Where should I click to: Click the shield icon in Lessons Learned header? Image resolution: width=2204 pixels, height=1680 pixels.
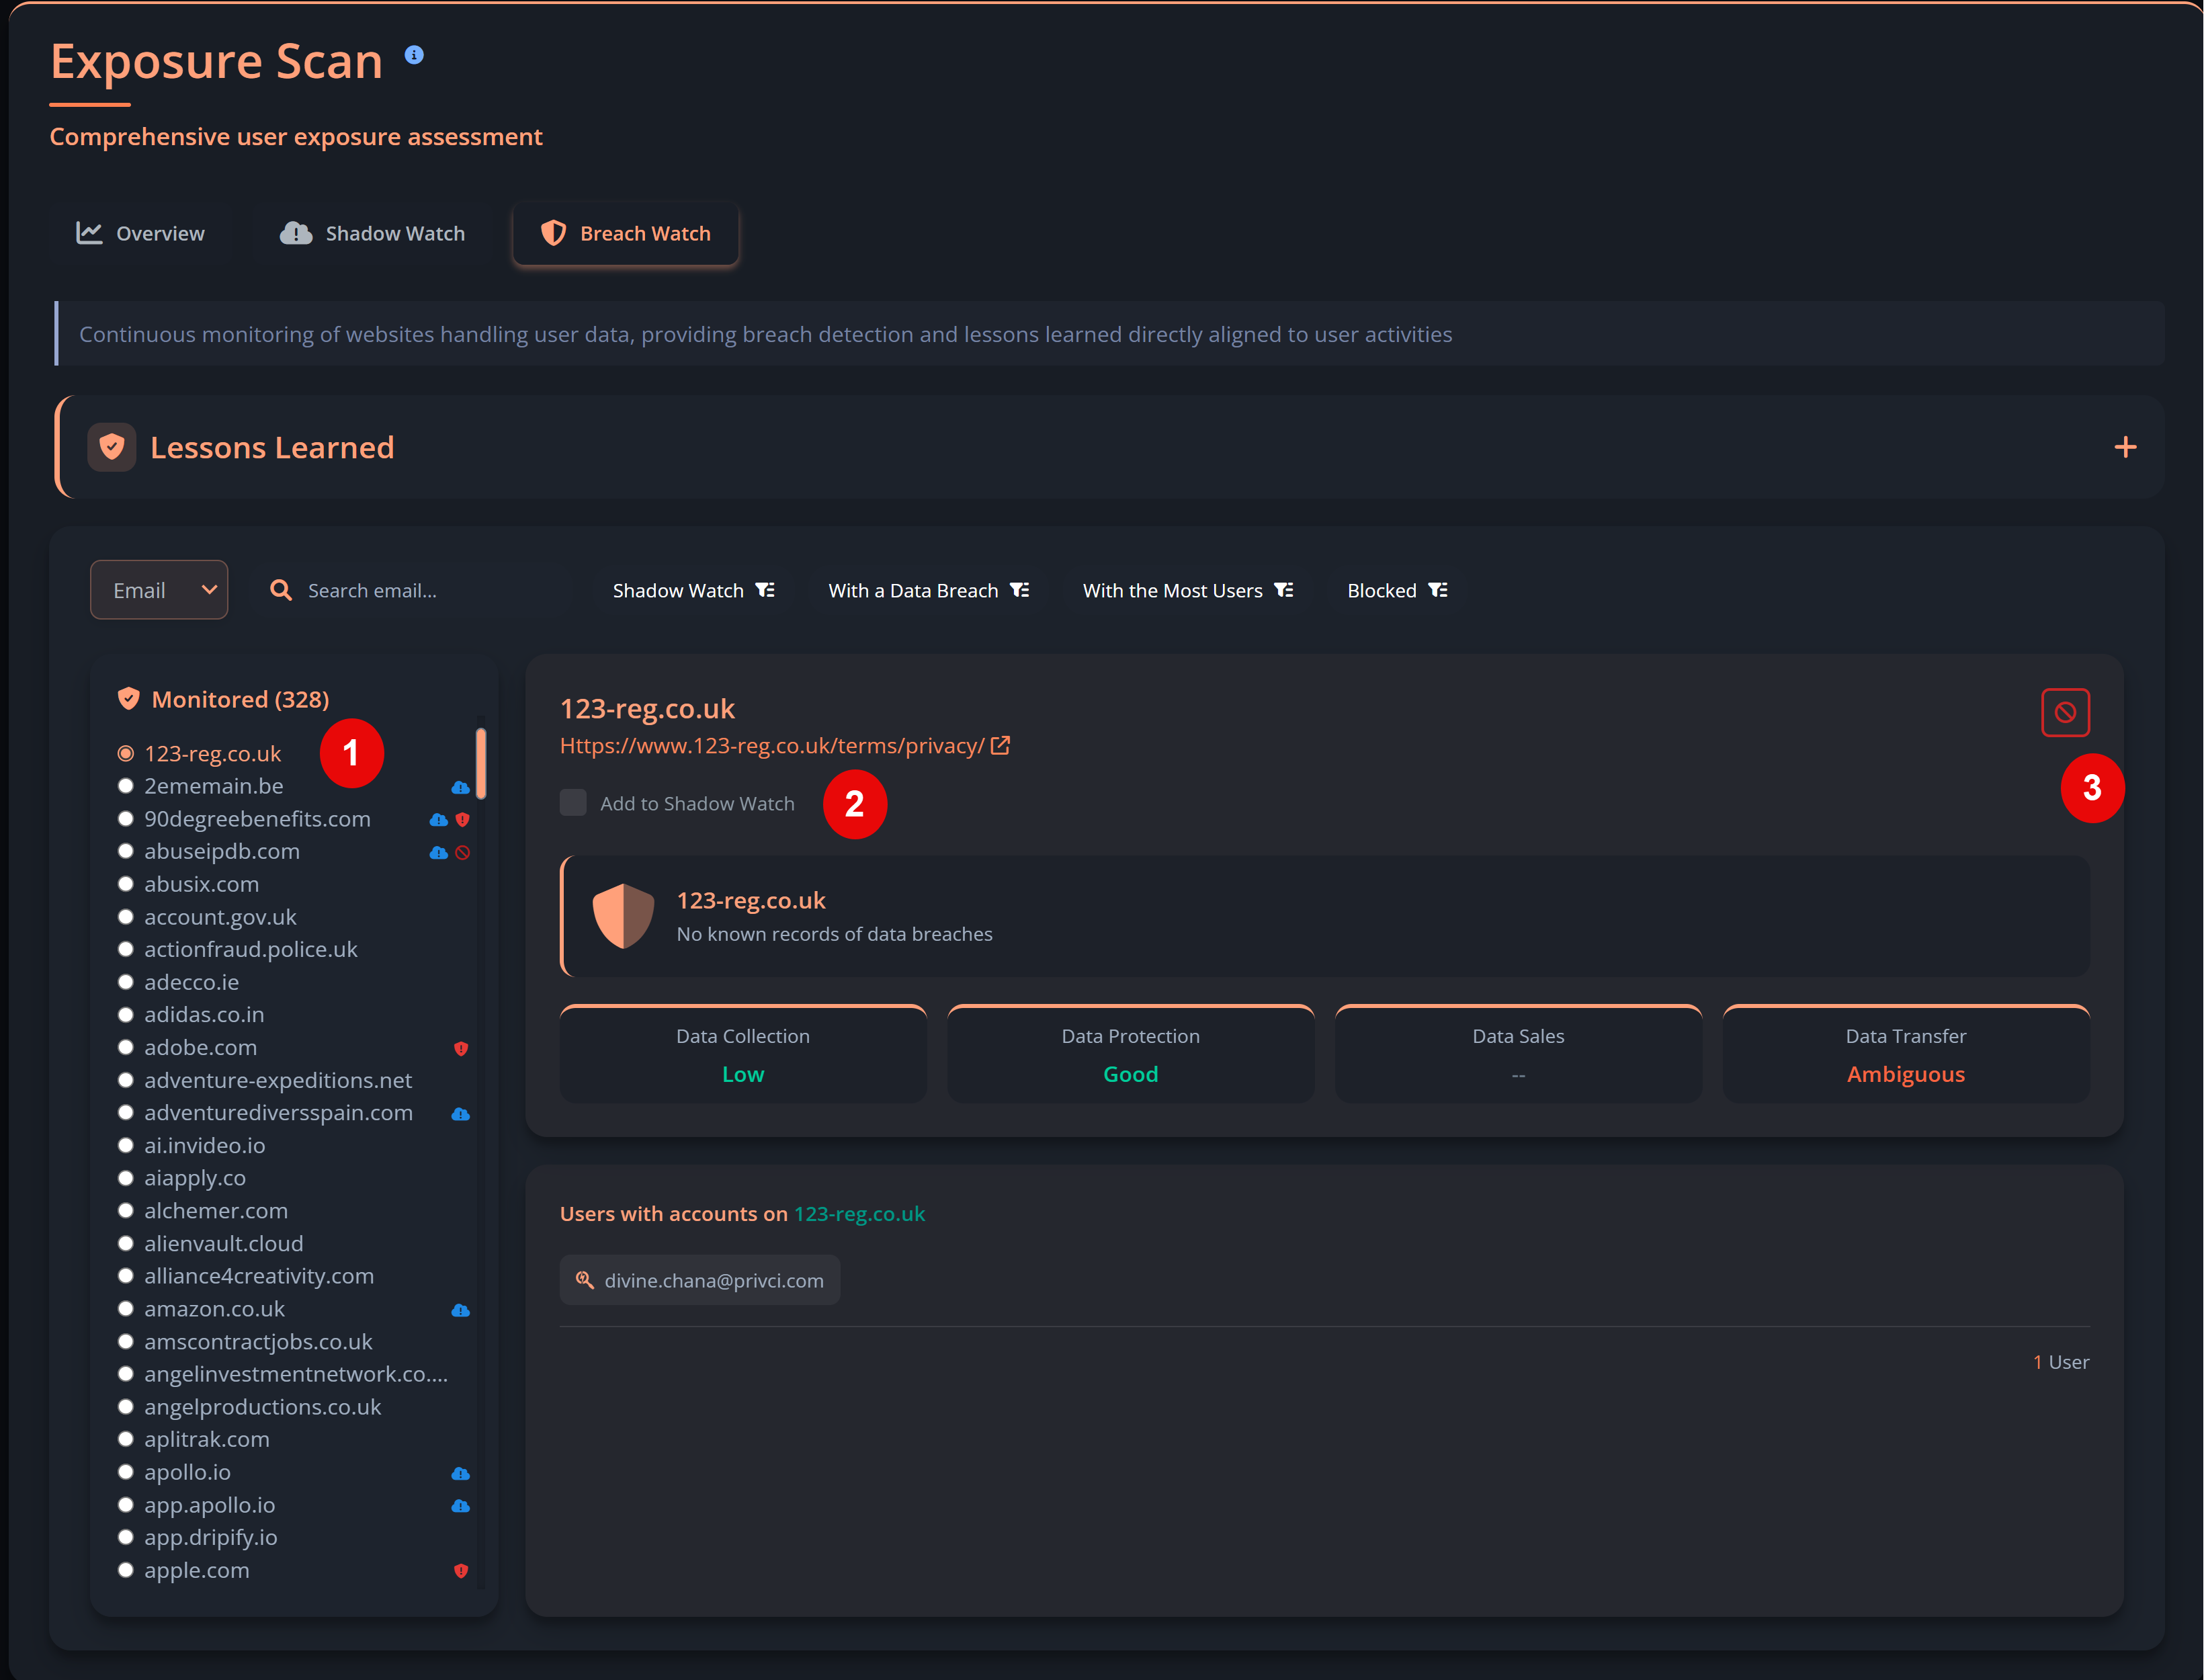[x=111, y=447]
